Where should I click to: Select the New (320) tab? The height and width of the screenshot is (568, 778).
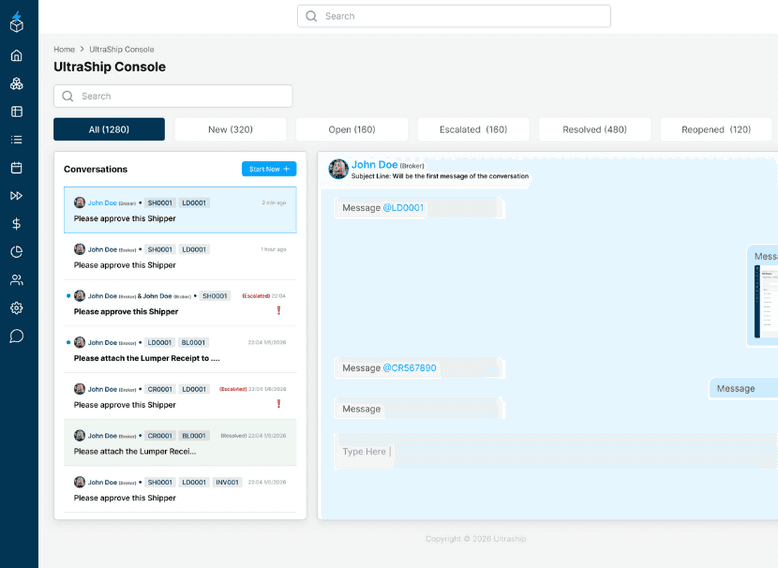(231, 129)
